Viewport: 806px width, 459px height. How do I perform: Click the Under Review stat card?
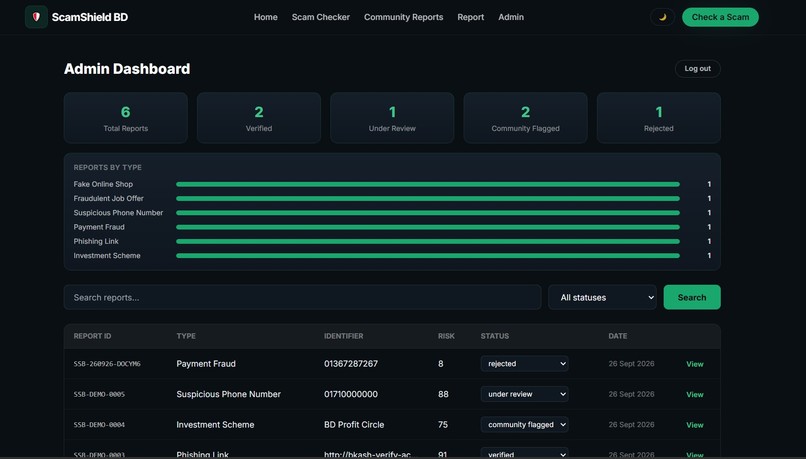point(392,118)
